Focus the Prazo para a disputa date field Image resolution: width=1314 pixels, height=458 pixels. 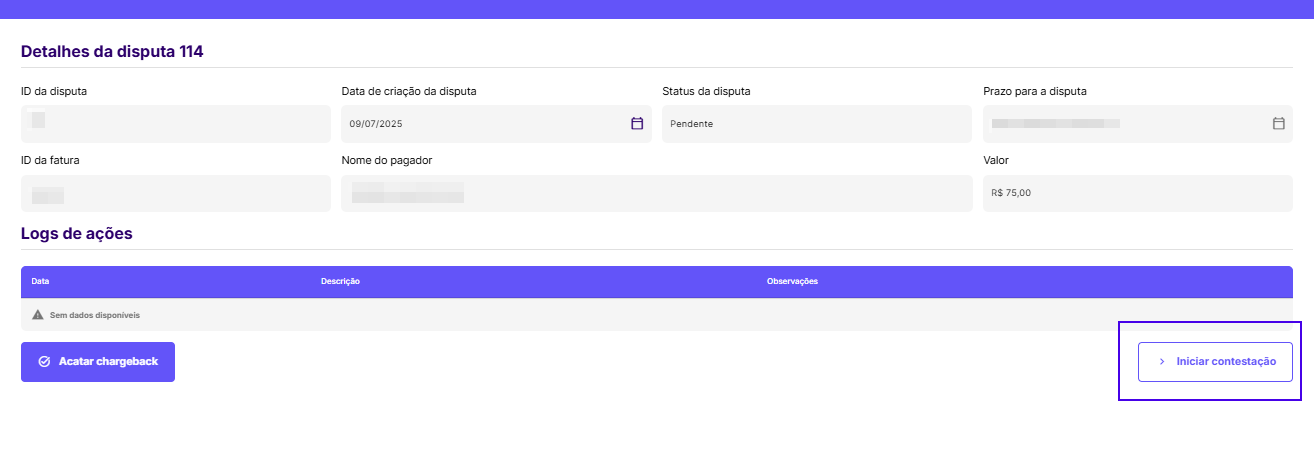coord(1120,123)
